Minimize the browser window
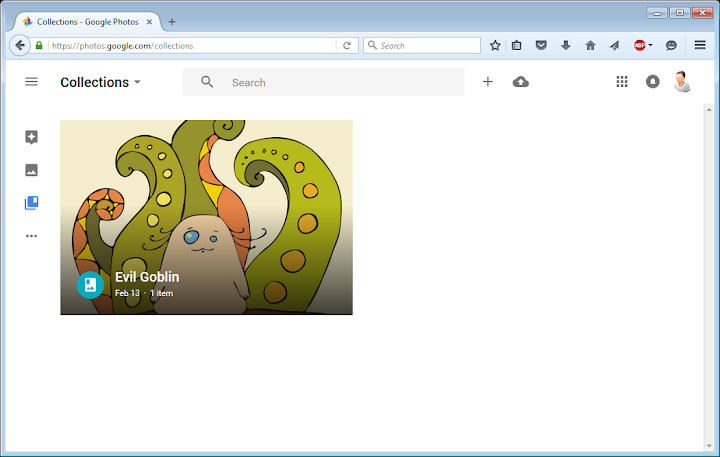 tap(657, 13)
